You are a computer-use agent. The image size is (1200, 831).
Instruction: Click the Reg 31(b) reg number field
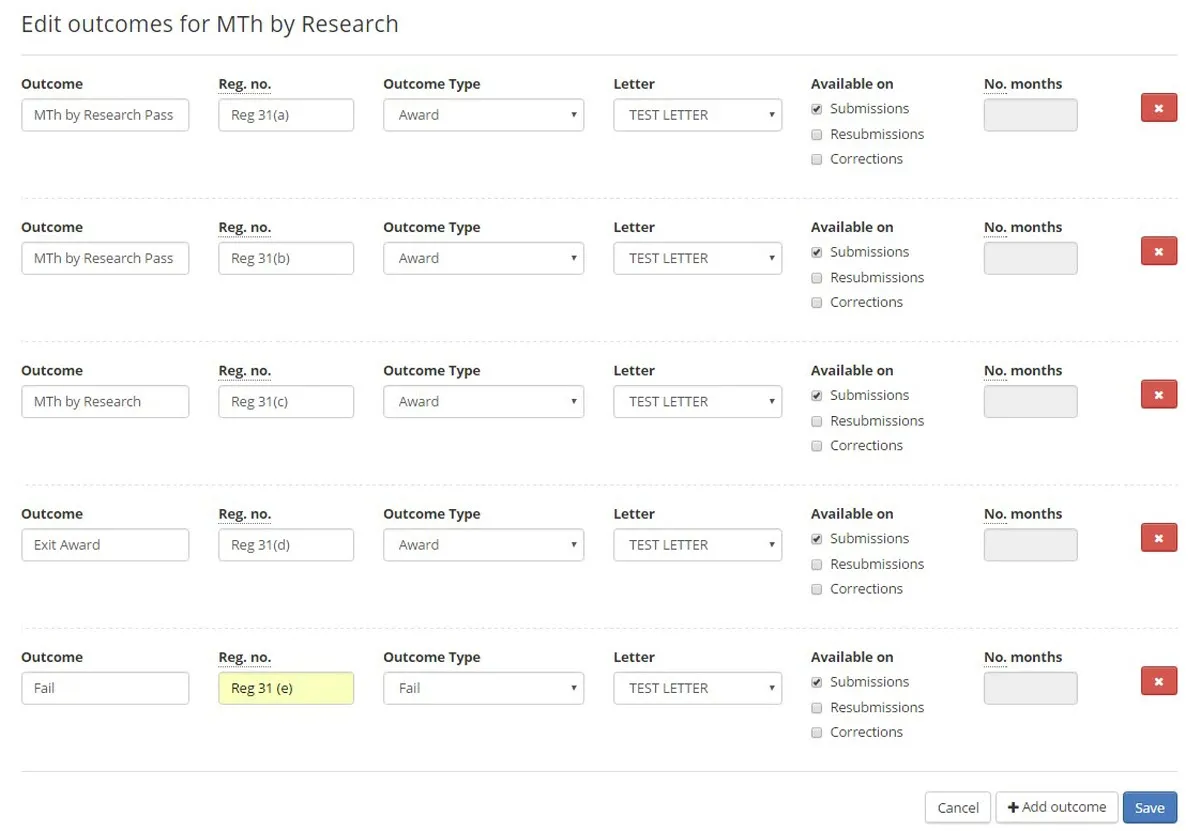[x=286, y=258]
